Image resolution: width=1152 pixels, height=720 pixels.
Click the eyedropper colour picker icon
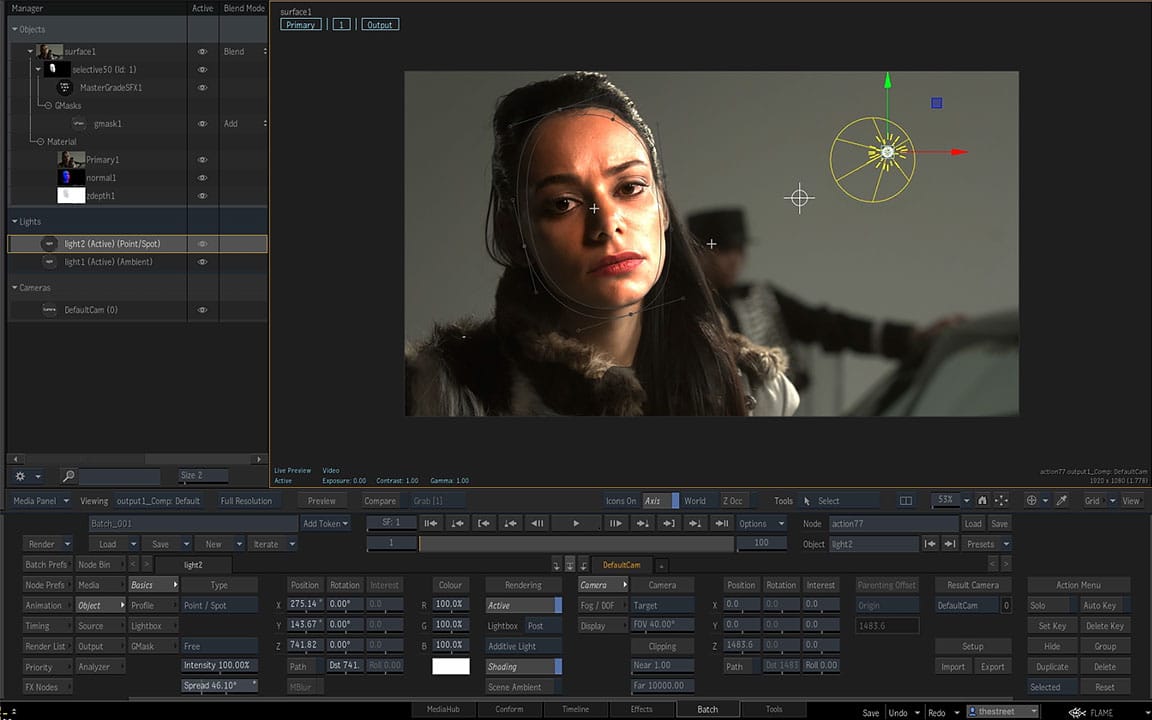(x=1062, y=501)
